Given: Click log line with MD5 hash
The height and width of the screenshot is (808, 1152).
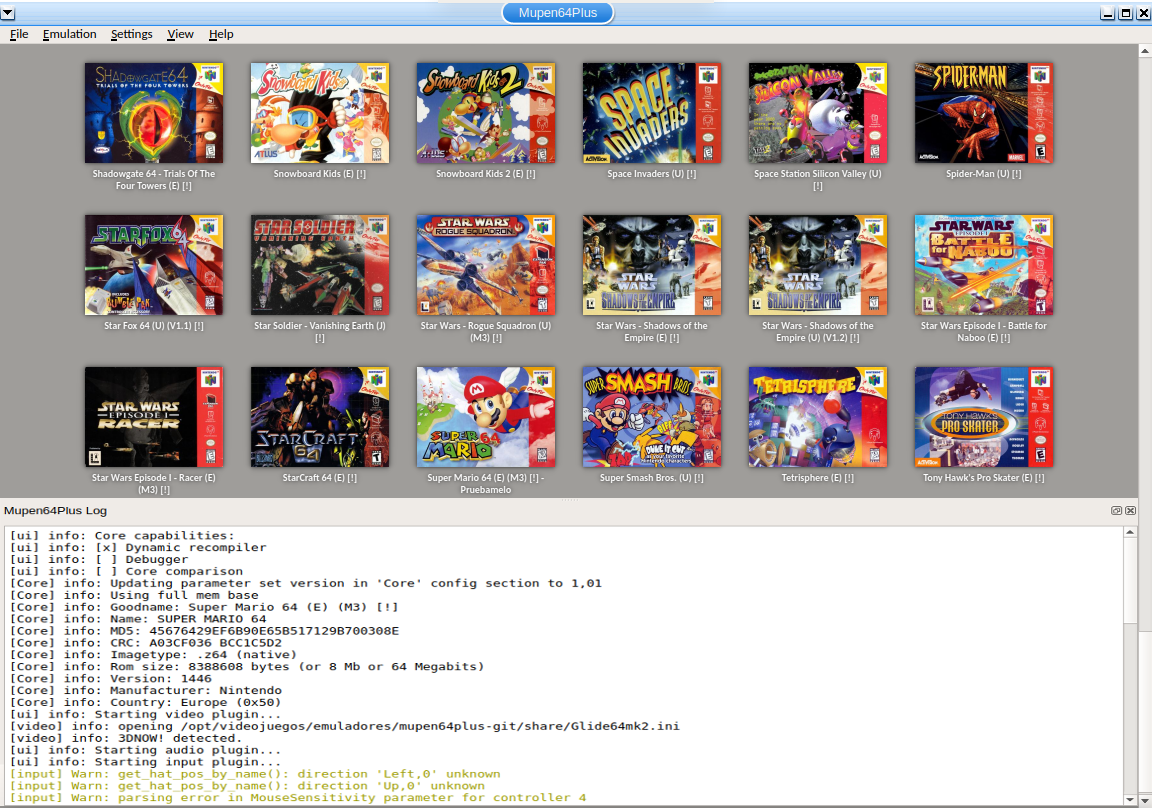Looking at the screenshot, I should 204,631.
